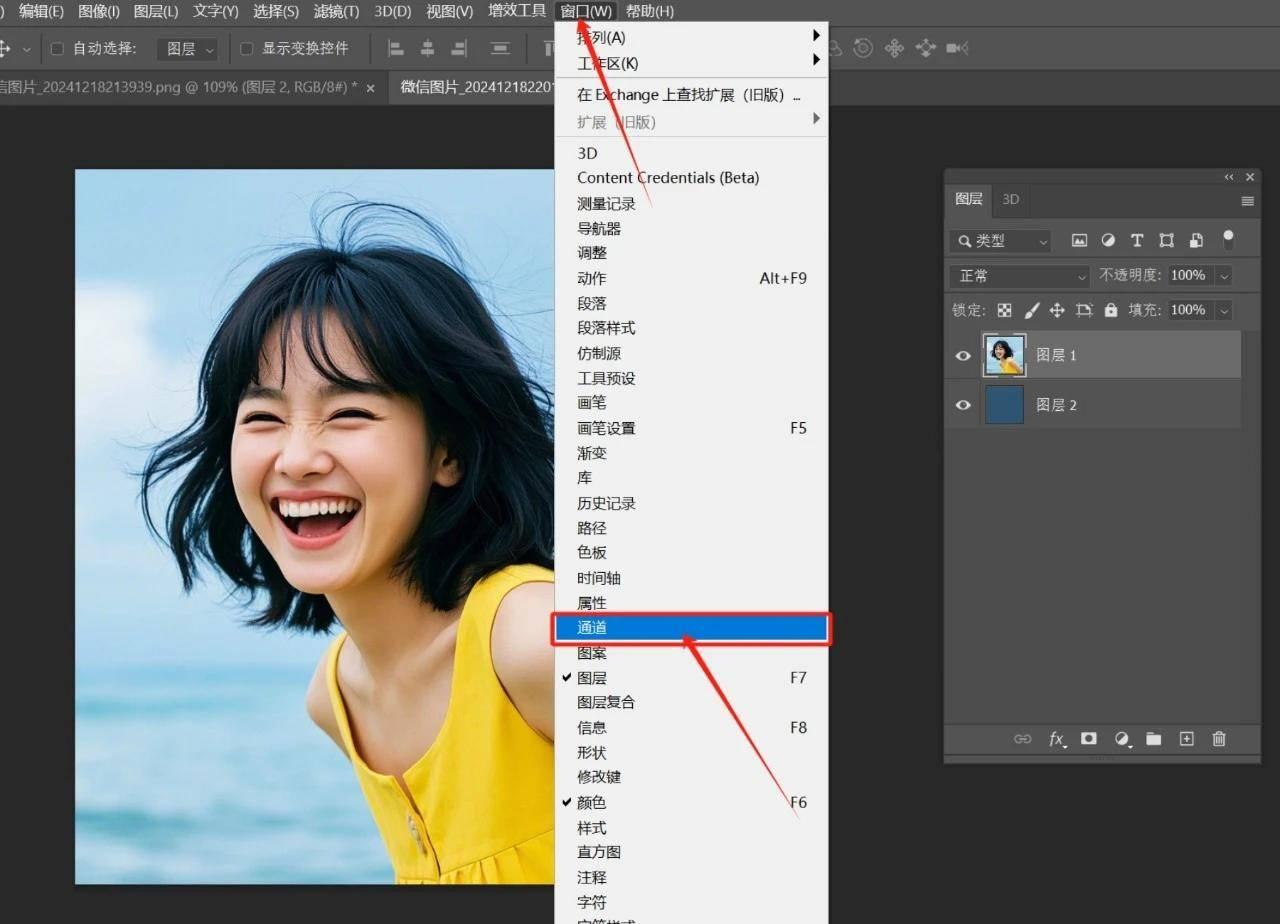Open the layer styles fx menu
1280x924 pixels.
coord(1056,739)
